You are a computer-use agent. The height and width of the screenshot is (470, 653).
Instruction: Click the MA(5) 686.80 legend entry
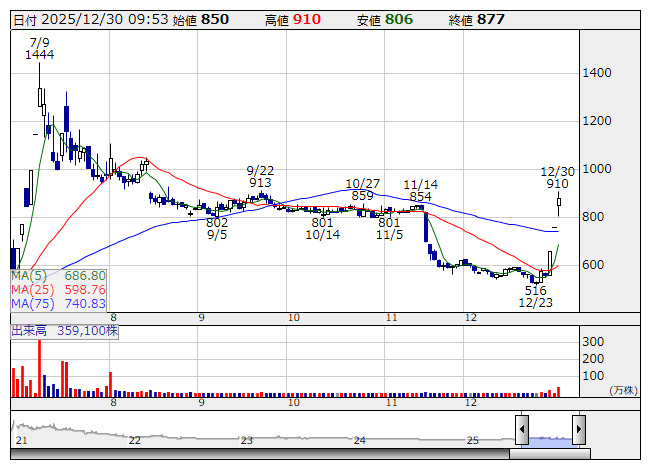pos(58,276)
